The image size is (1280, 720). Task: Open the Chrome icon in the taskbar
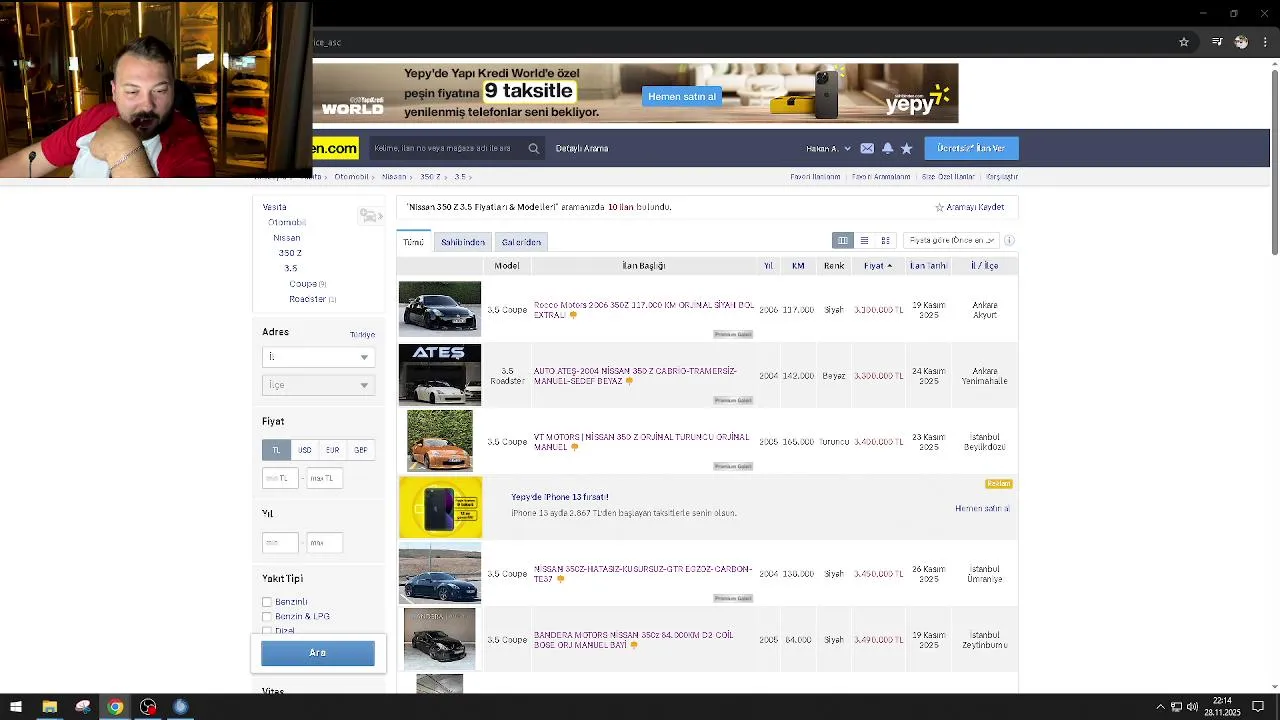(115, 707)
